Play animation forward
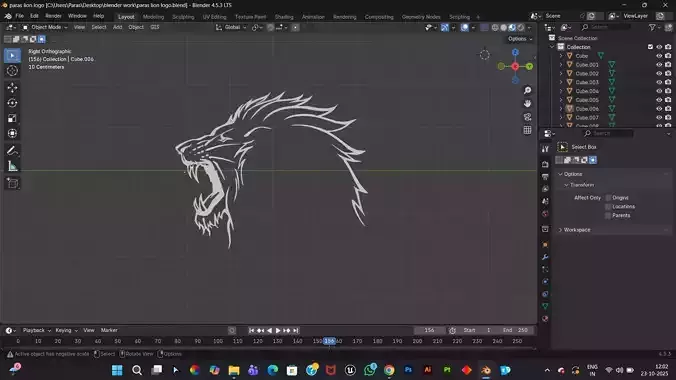This screenshot has width=676, height=380. pyautogui.click(x=278, y=330)
